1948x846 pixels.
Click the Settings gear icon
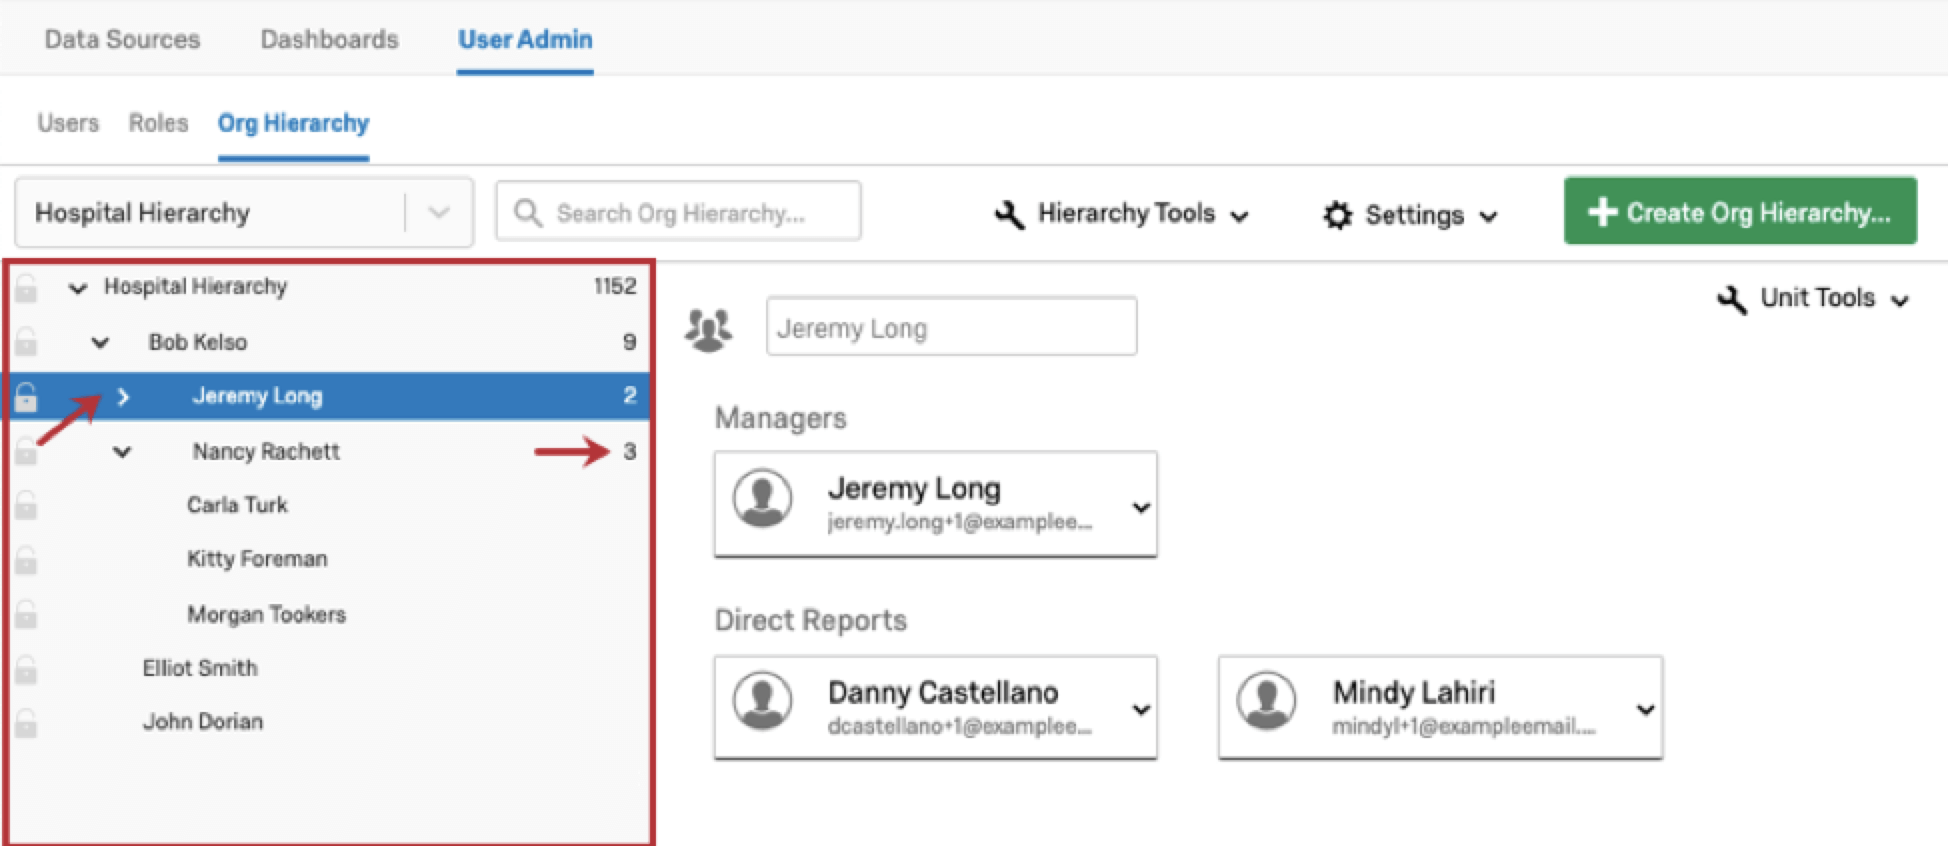coord(1337,215)
